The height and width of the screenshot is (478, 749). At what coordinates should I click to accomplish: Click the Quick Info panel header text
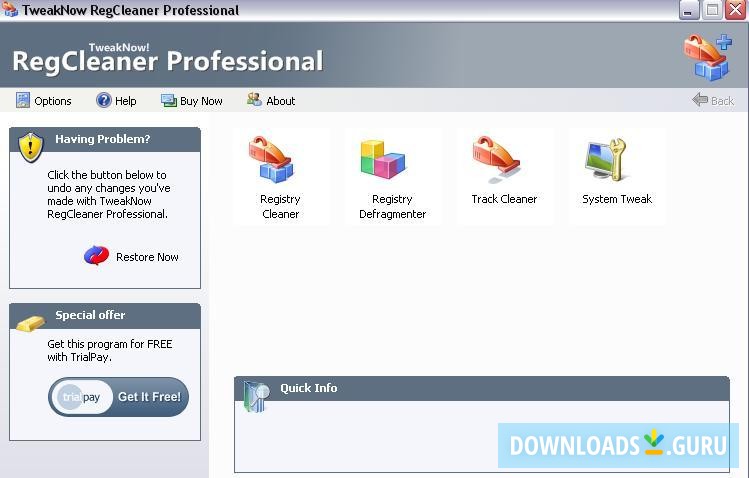coord(309,388)
